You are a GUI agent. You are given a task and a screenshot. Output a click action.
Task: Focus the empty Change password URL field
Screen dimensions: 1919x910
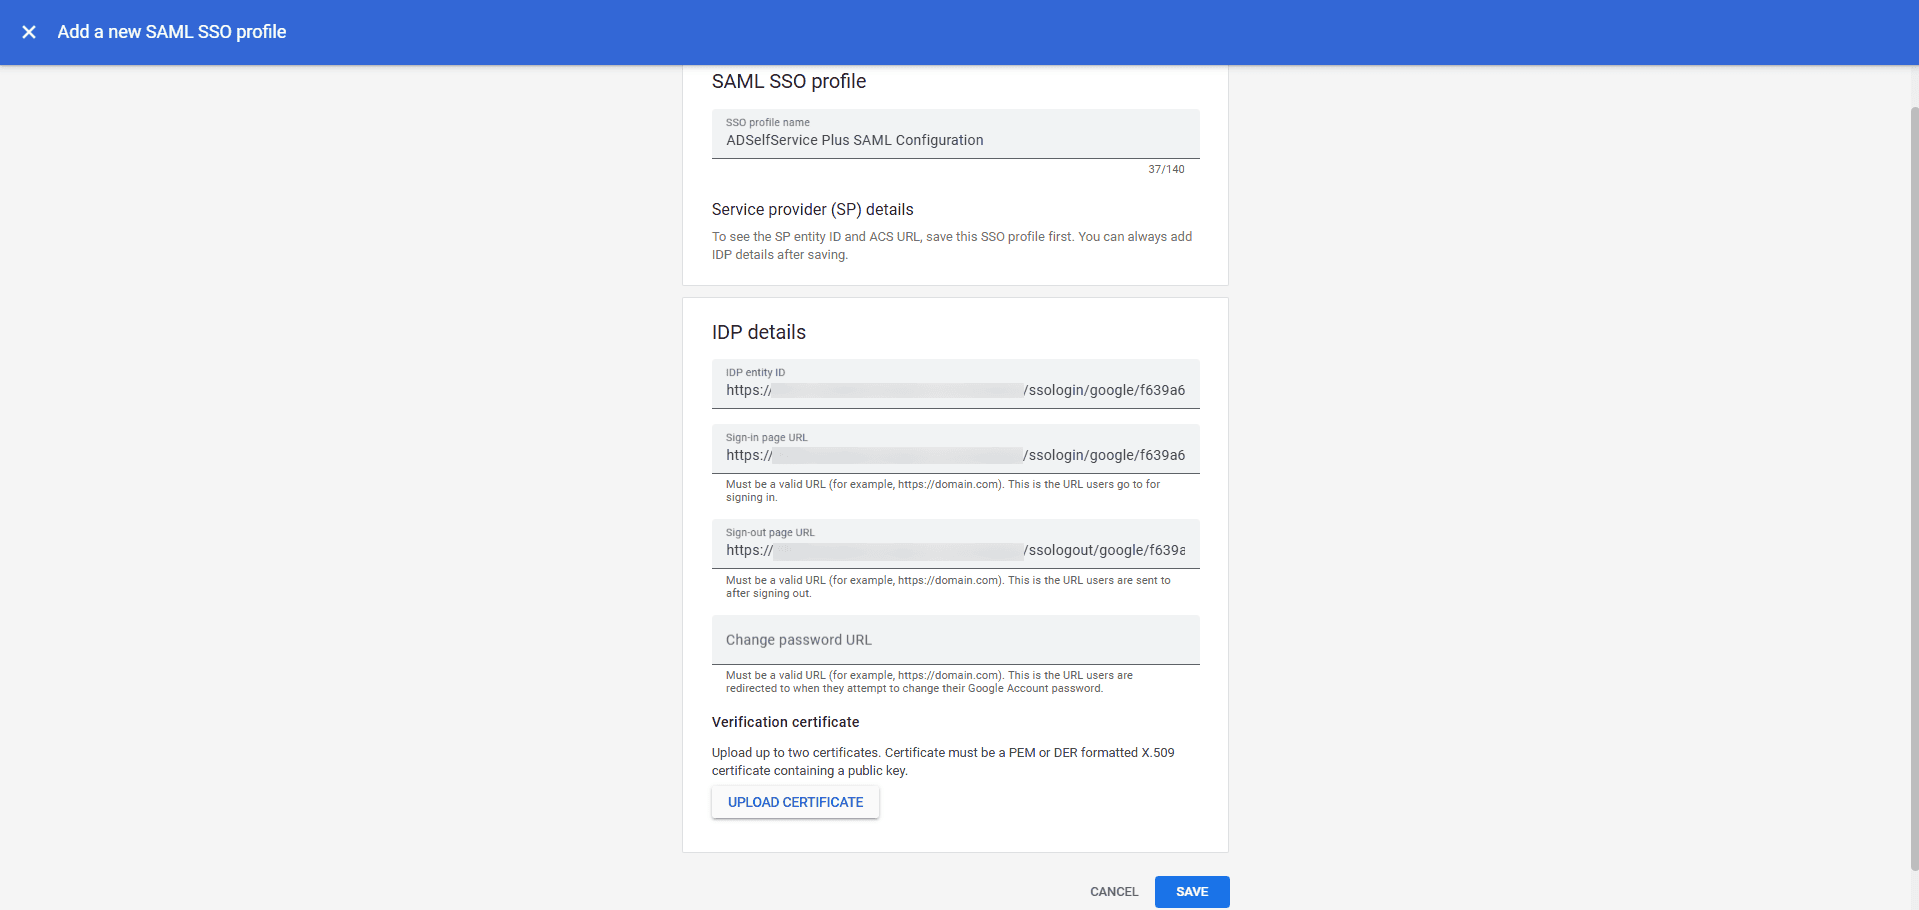[x=954, y=639]
